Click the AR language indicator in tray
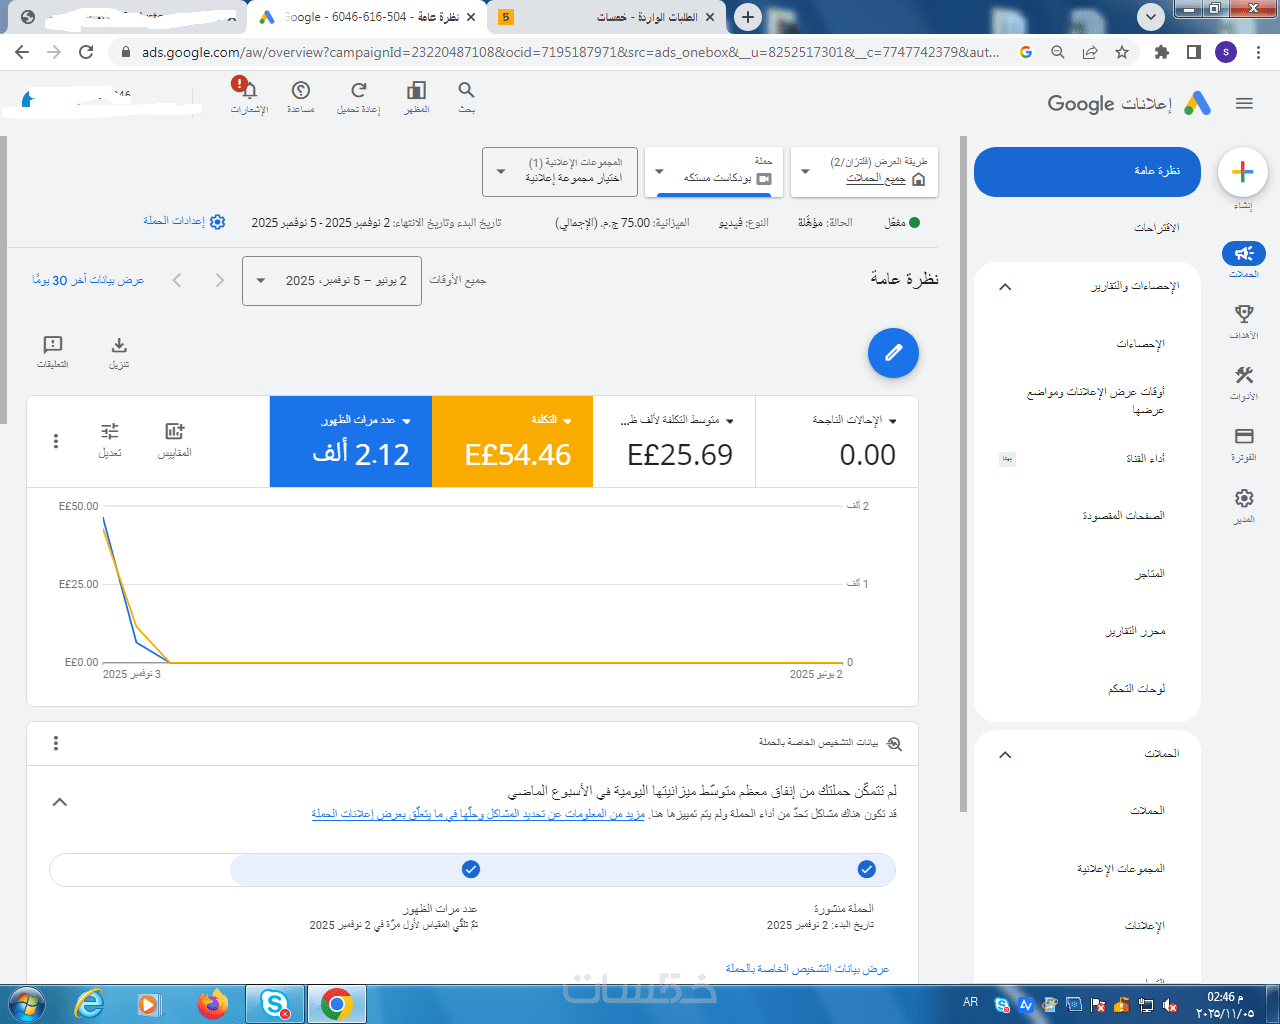This screenshot has height=1024, width=1280. (x=970, y=1002)
